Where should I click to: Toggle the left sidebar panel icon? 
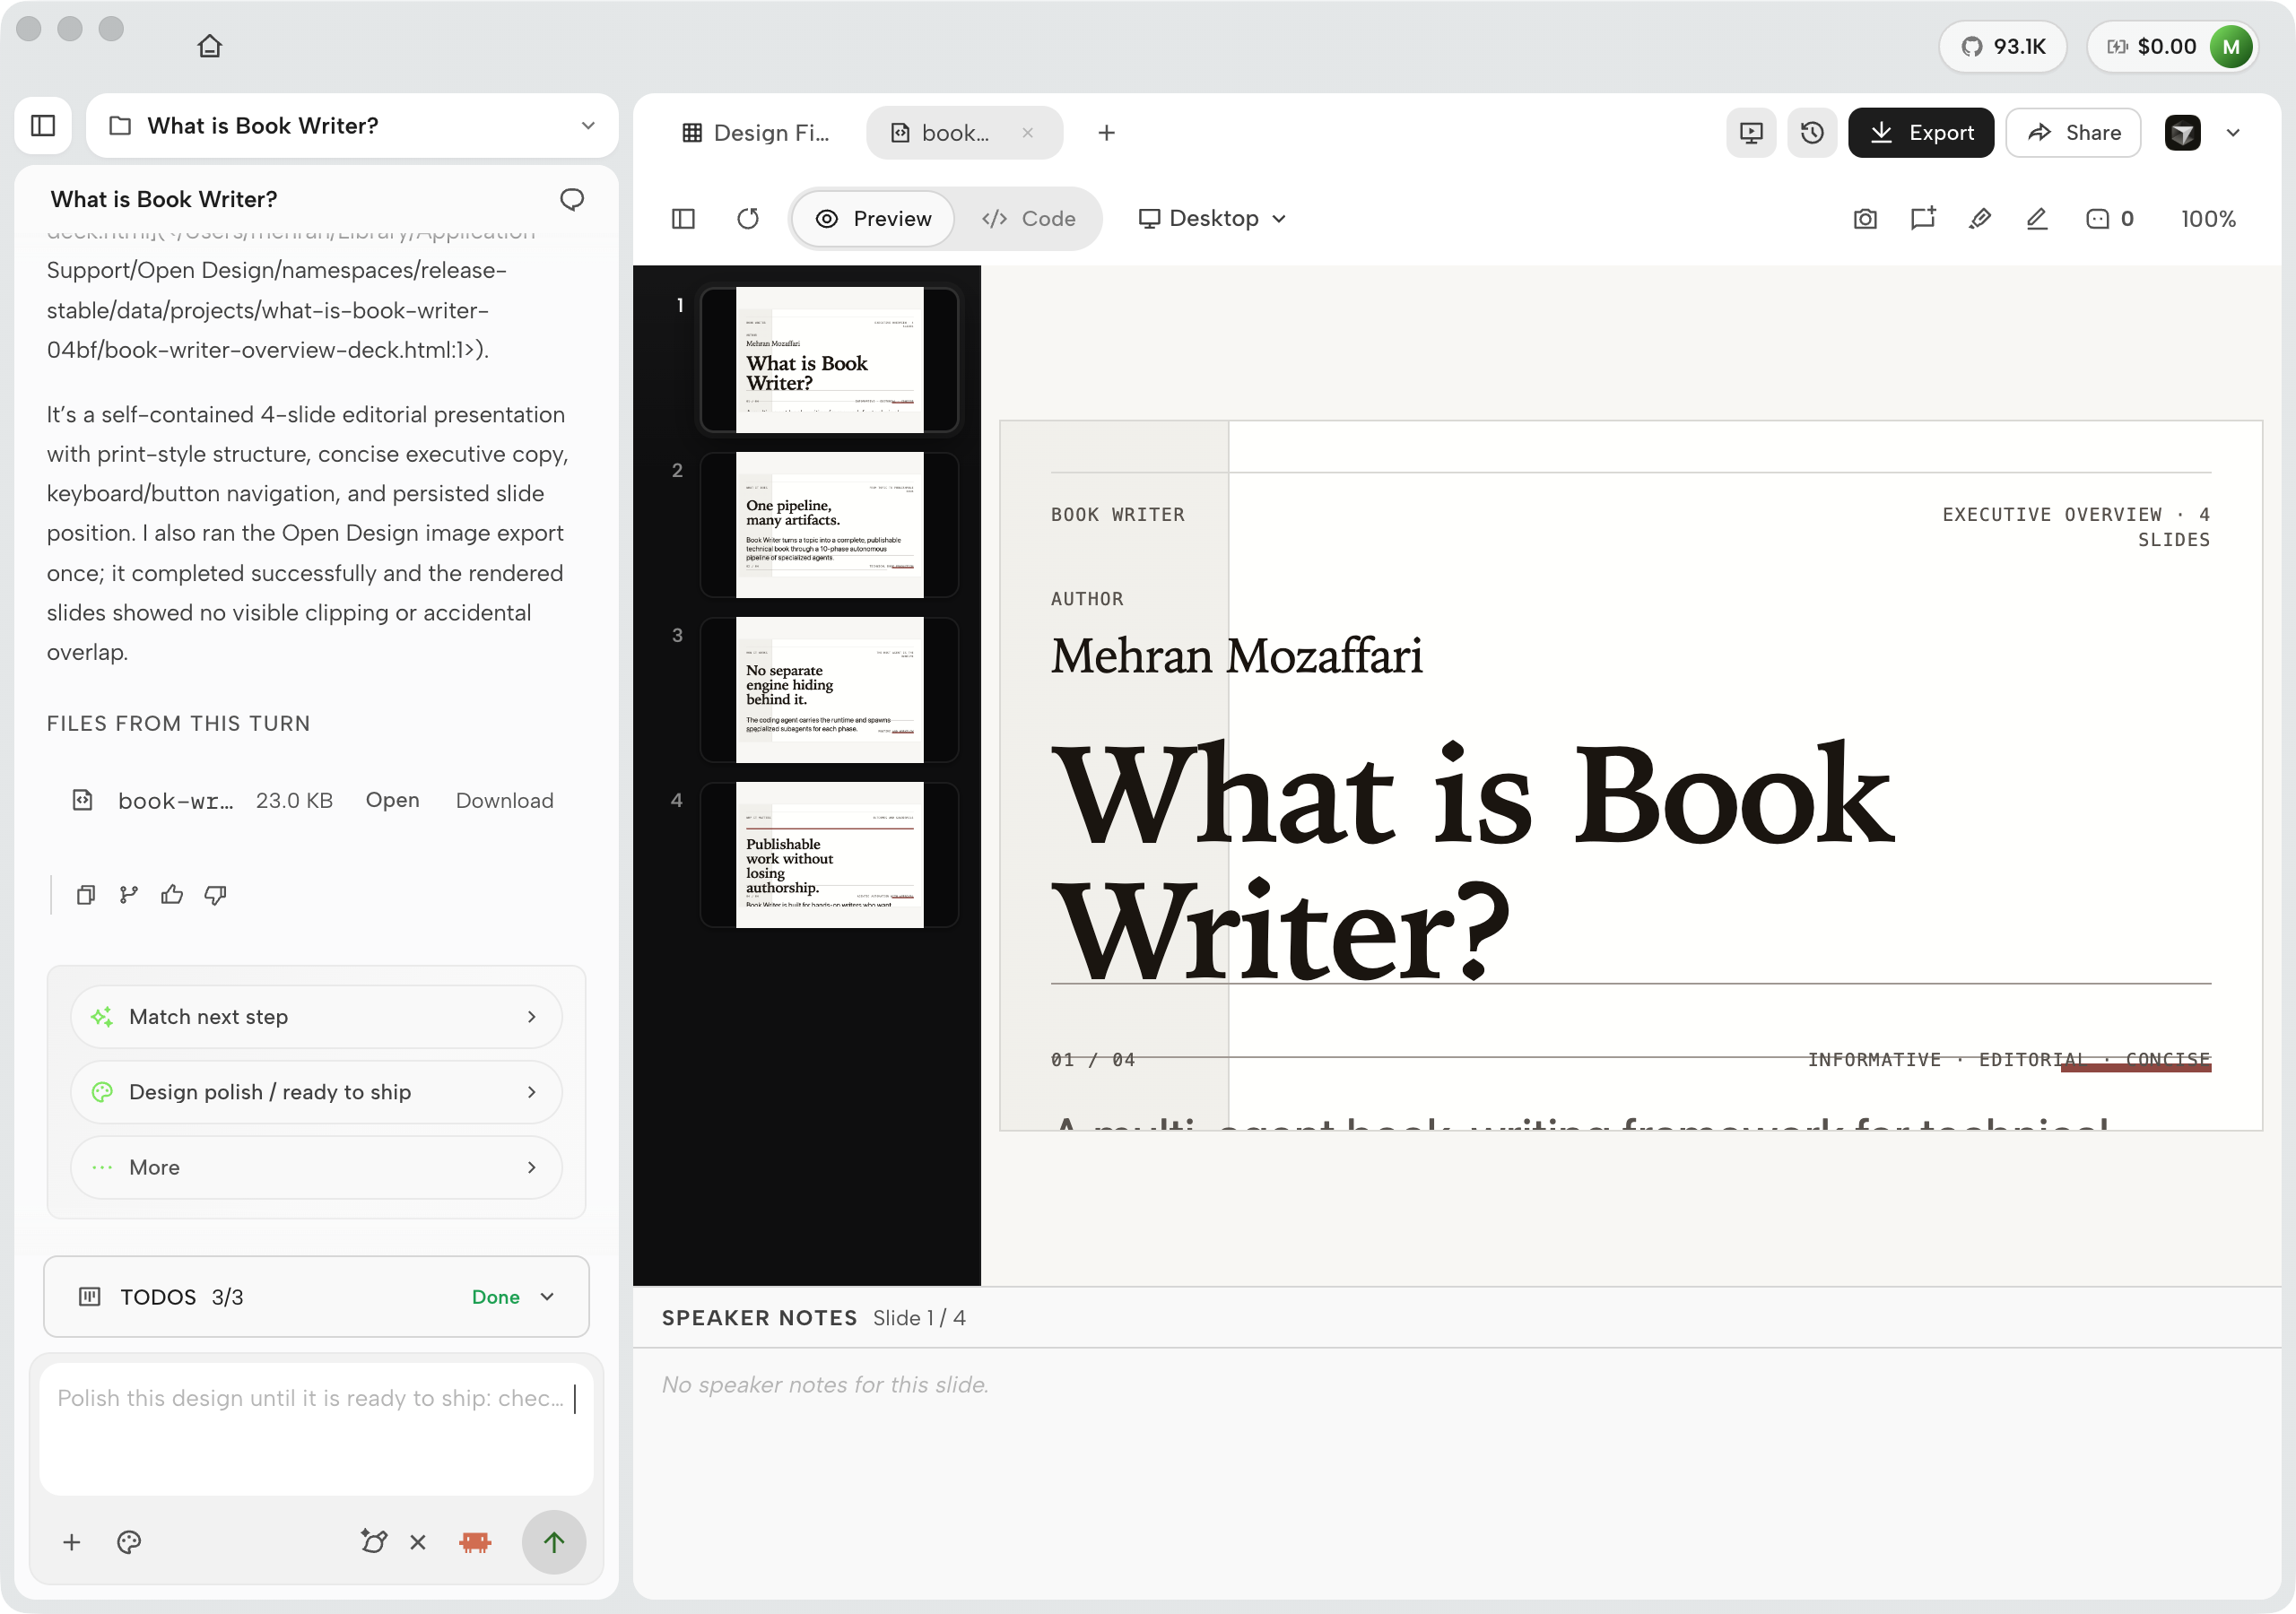(43, 125)
